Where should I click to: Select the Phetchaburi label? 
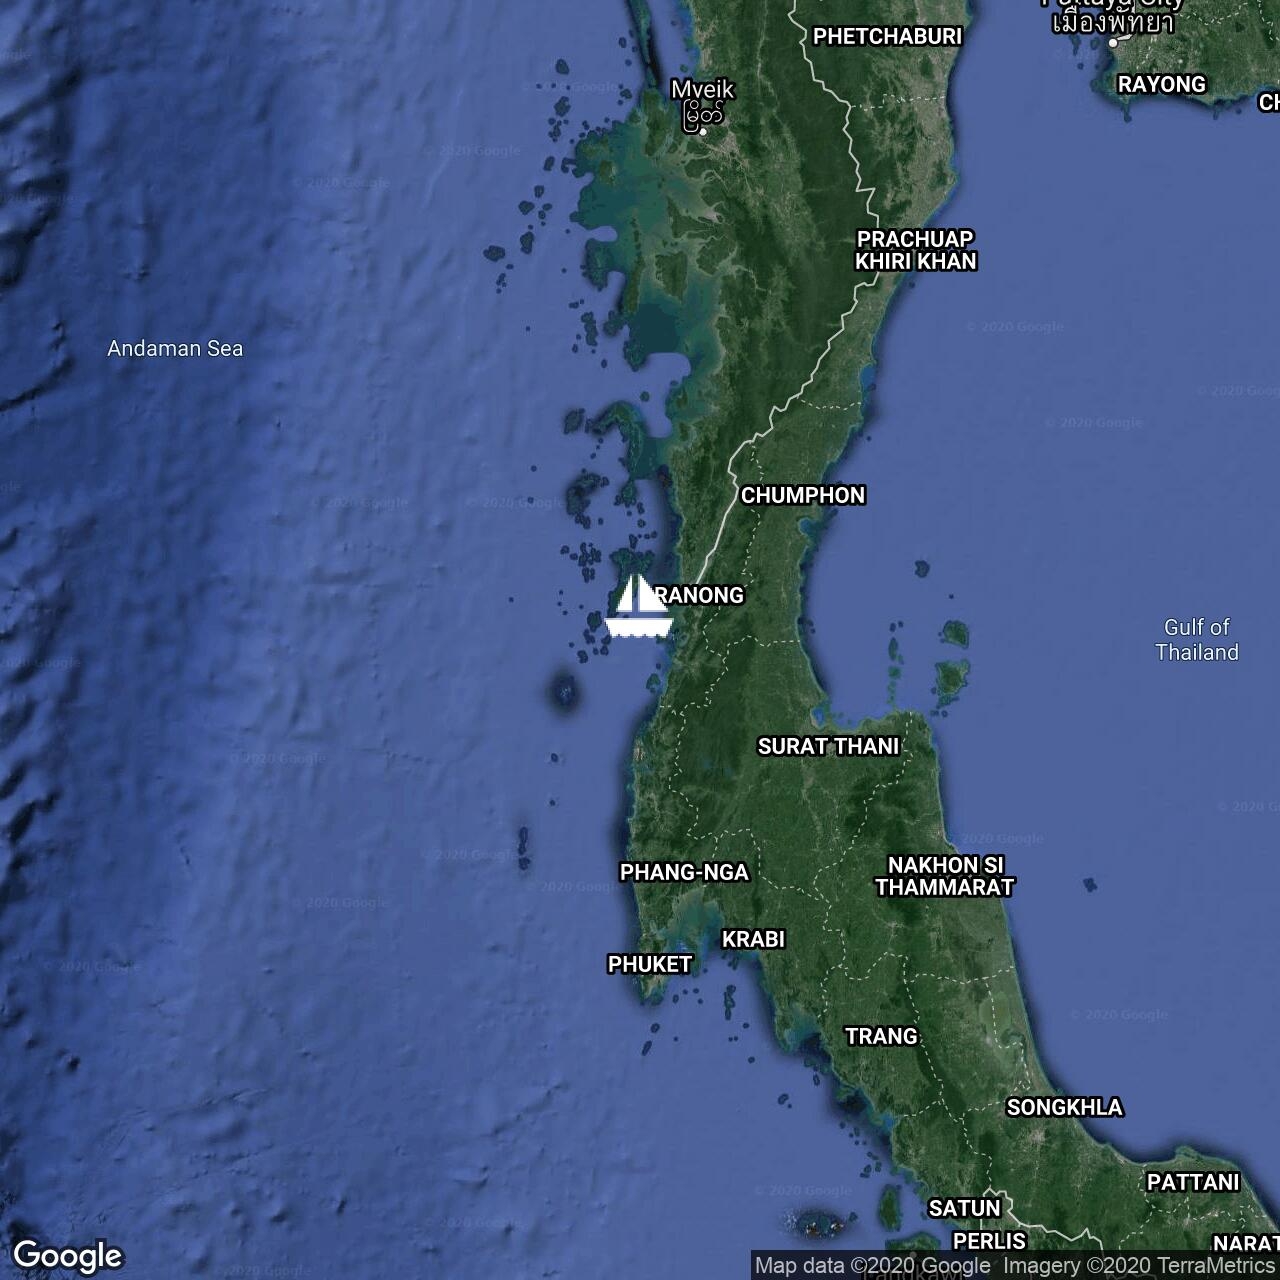pyautogui.click(x=887, y=36)
